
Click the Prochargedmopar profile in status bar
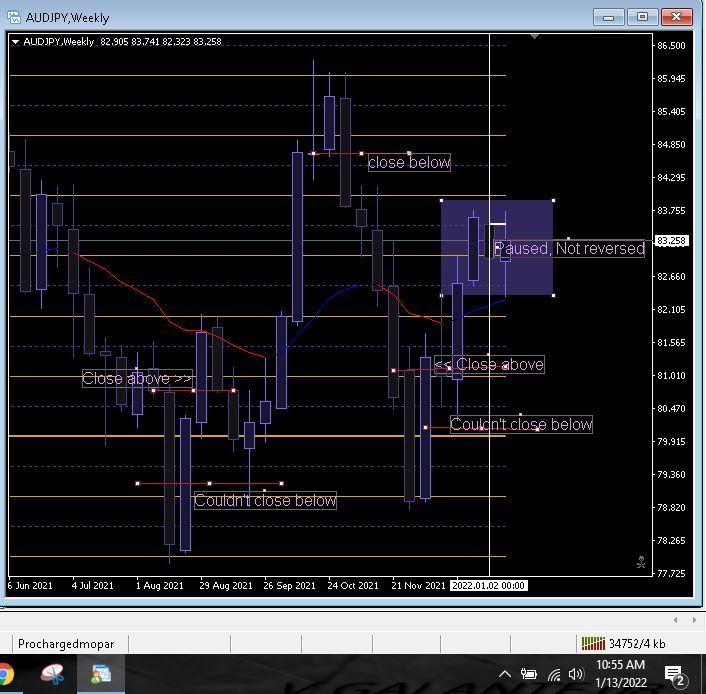(66, 644)
